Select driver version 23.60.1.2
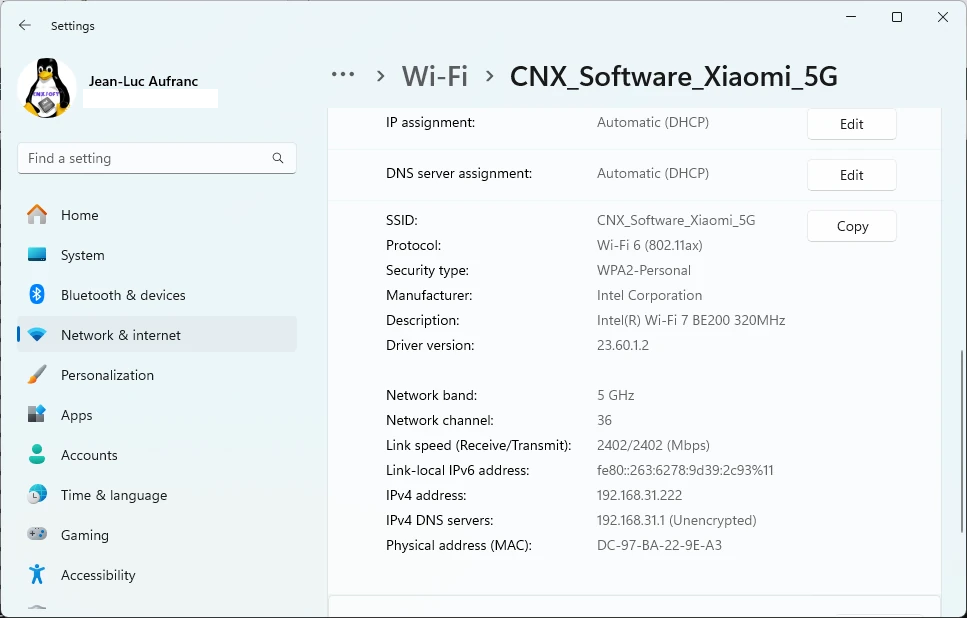 (x=623, y=345)
